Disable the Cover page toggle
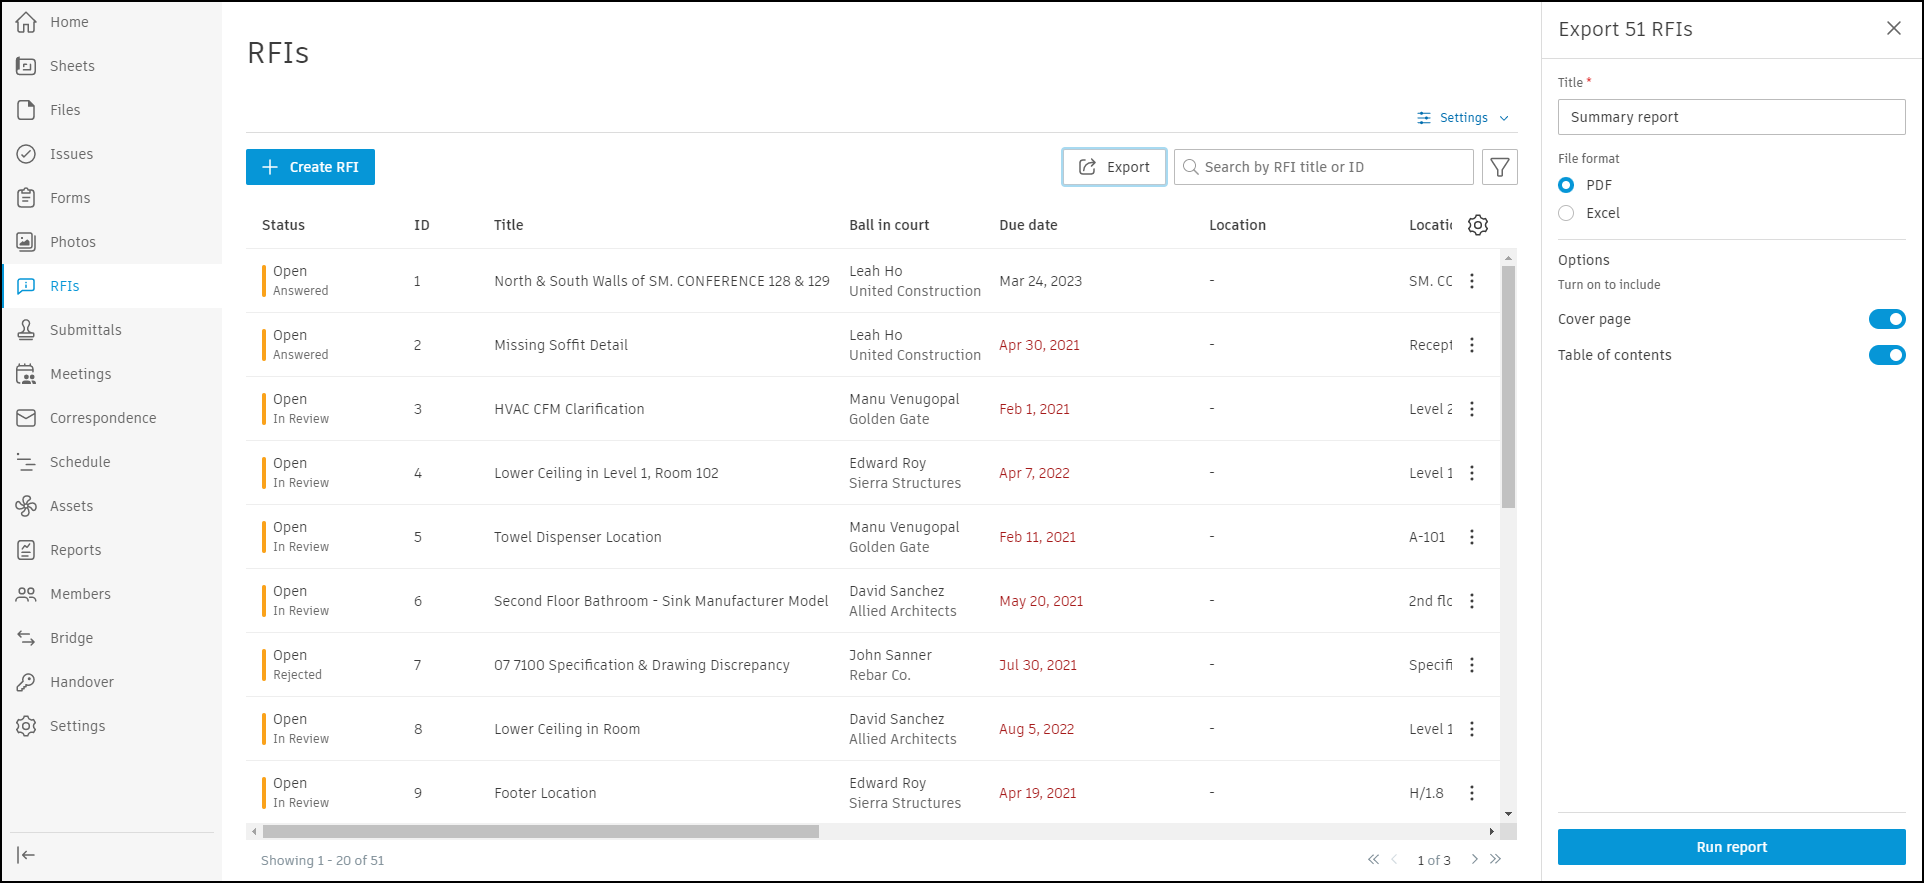 [1886, 319]
